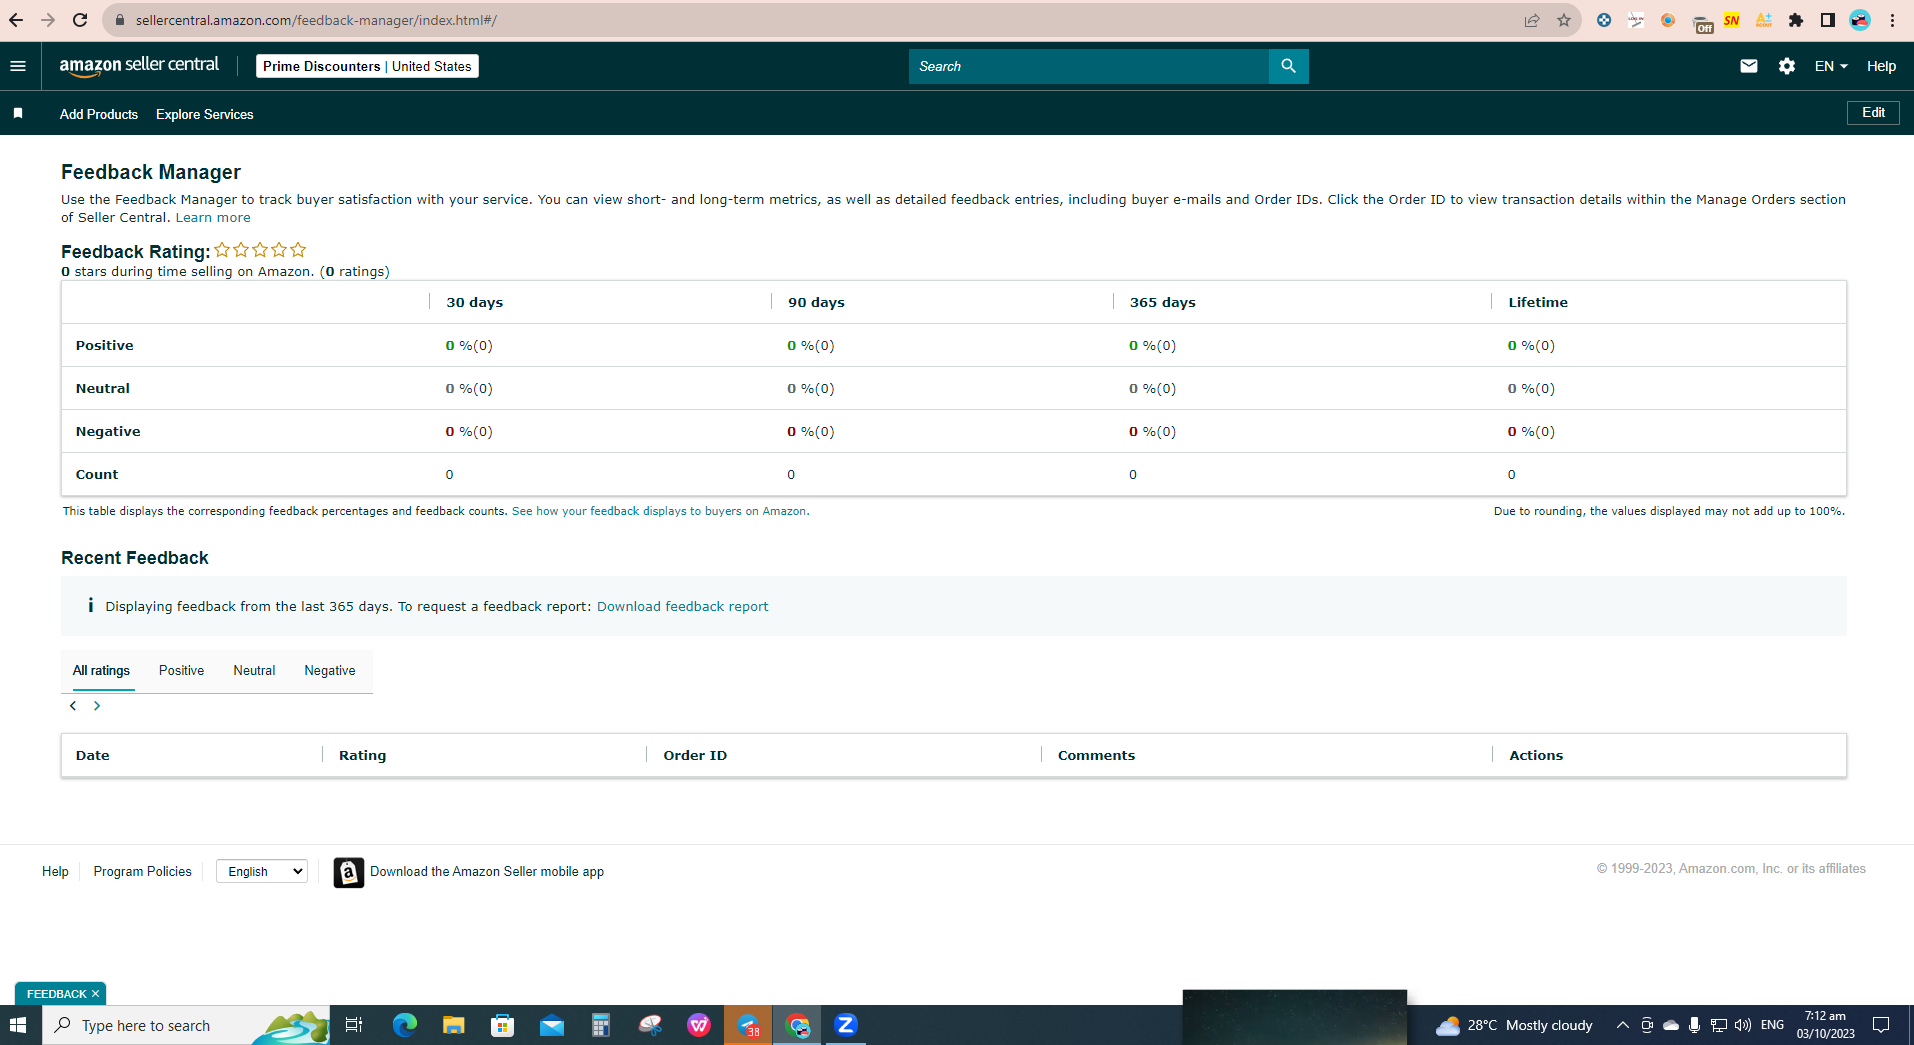Click Download feedback report link
This screenshot has width=1914, height=1045.
click(x=683, y=606)
